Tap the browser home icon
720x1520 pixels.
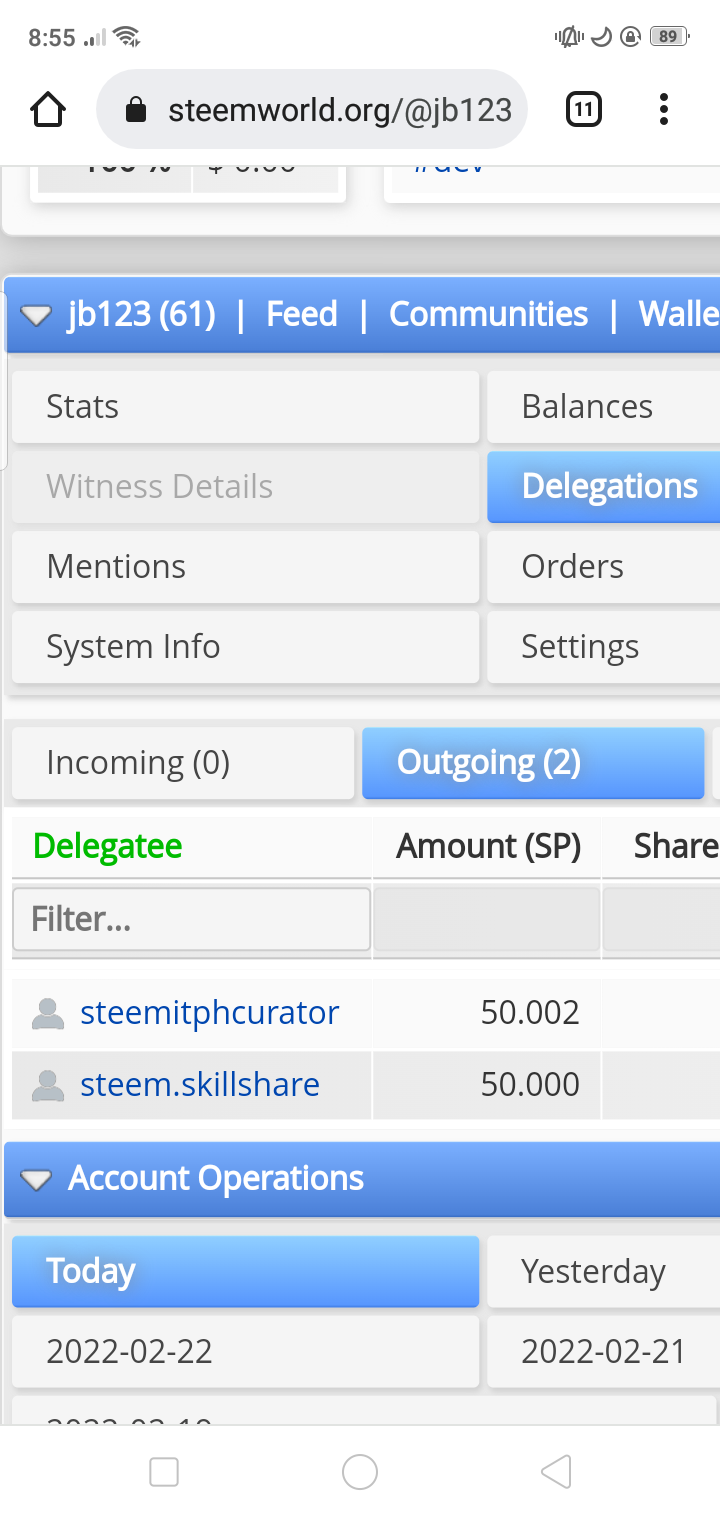pos(48,109)
